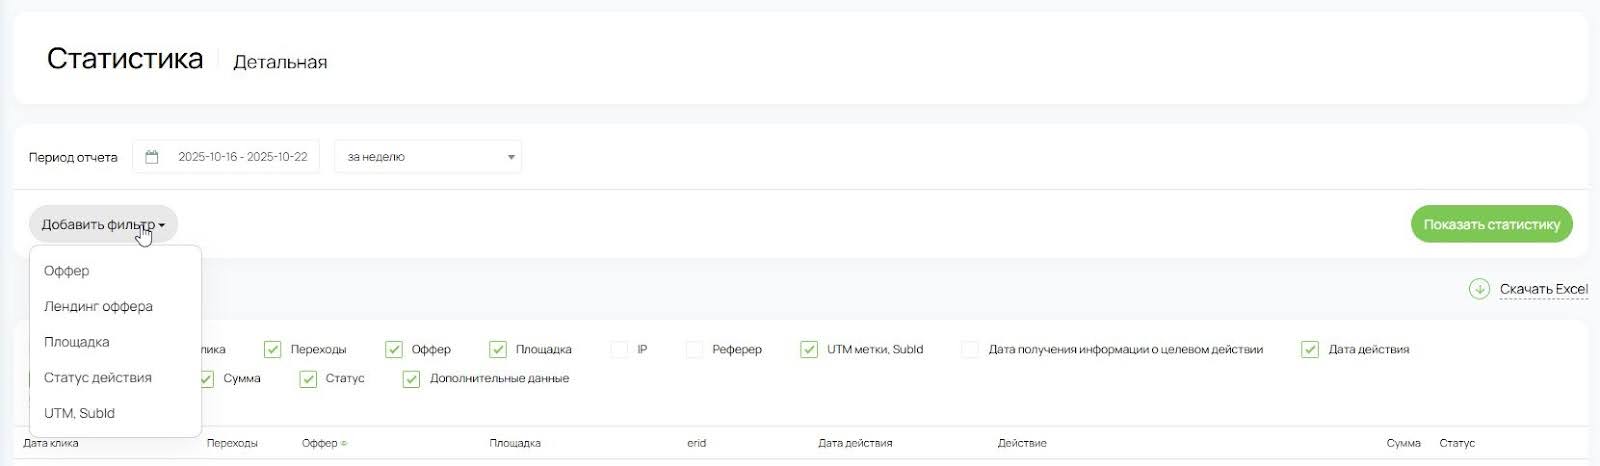Click the 'Дата клика' column header
Image resolution: width=1600 pixels, height=466 pixels.
tap(51, 443)
